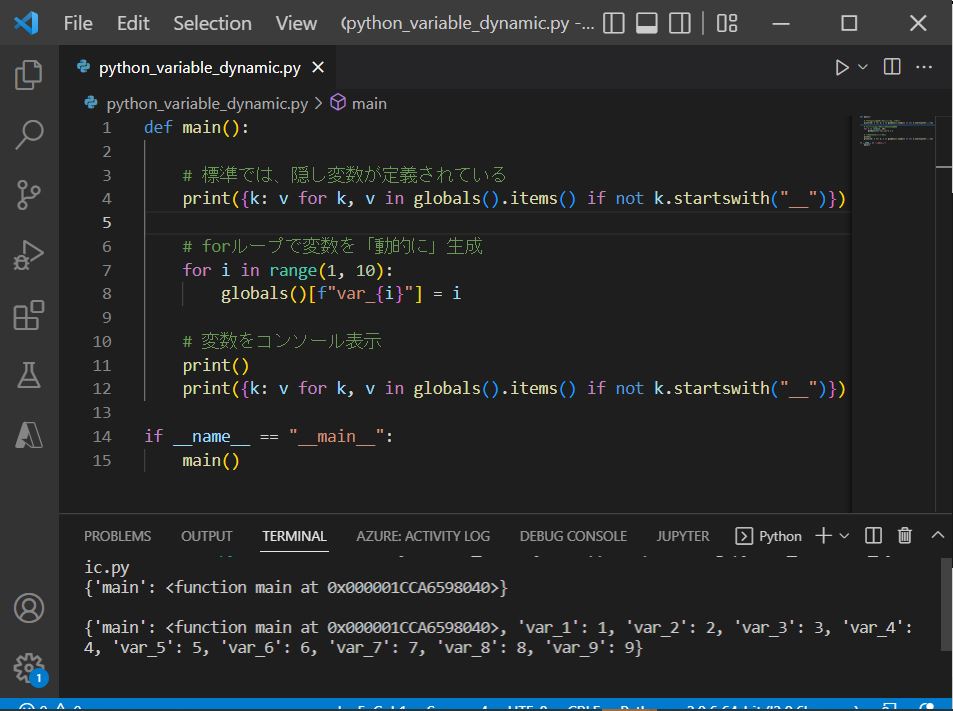Open the Testing flask icon view
The height and width of the screenshot is (711, 953).
point(29,375)
